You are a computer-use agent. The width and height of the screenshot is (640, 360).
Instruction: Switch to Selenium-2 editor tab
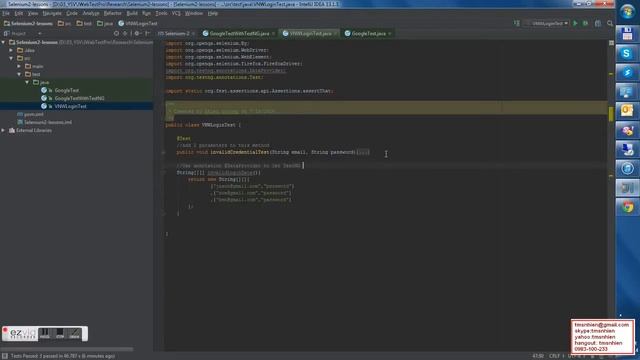(177, 33)
